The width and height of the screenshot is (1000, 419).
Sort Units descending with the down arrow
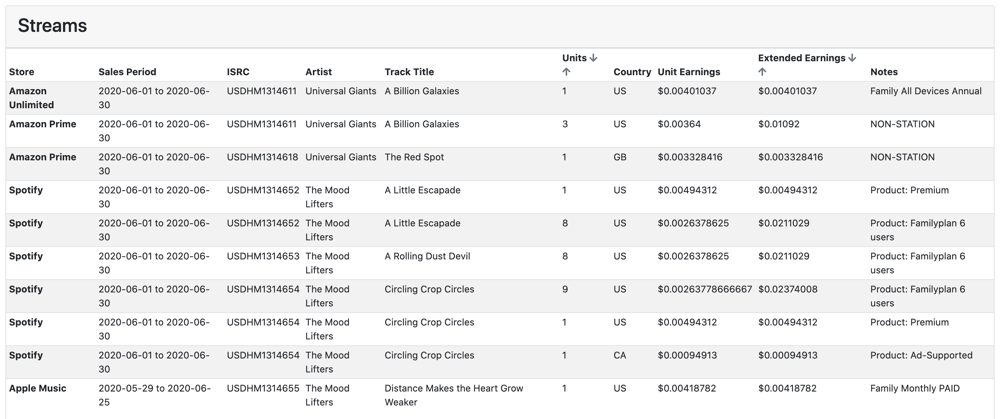593,58
